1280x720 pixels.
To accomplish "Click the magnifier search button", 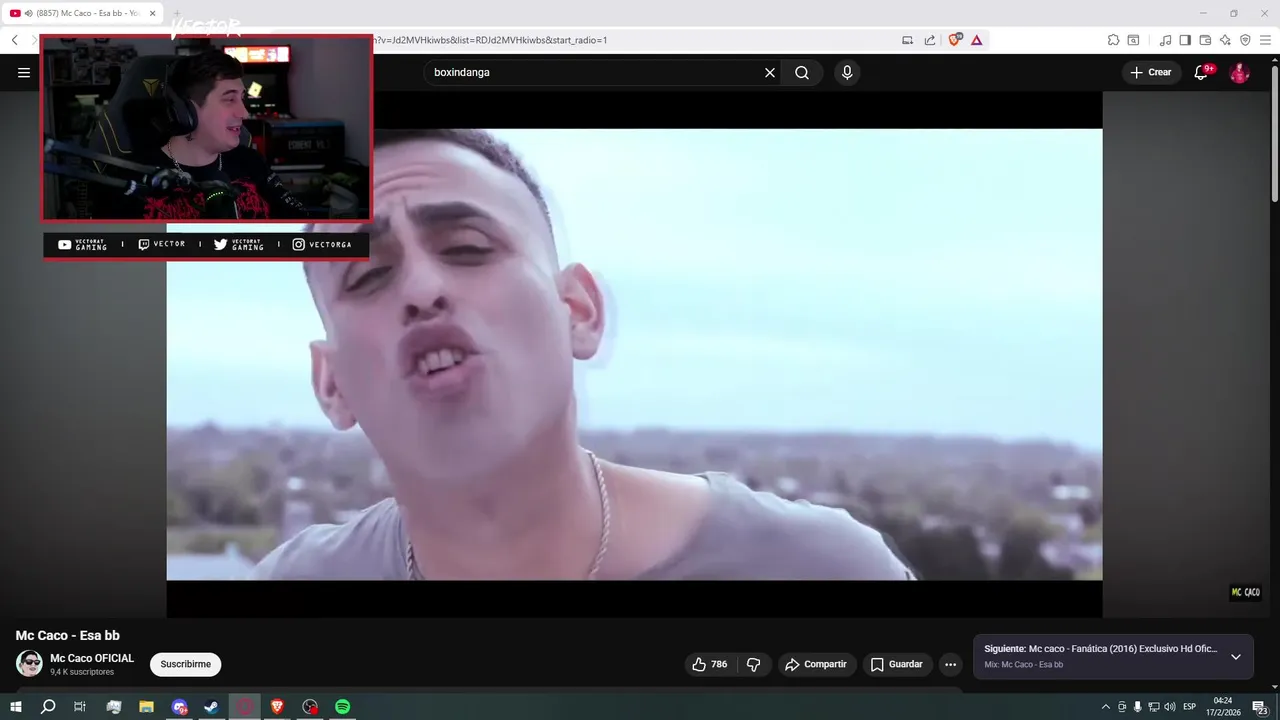I will point(802,73).
